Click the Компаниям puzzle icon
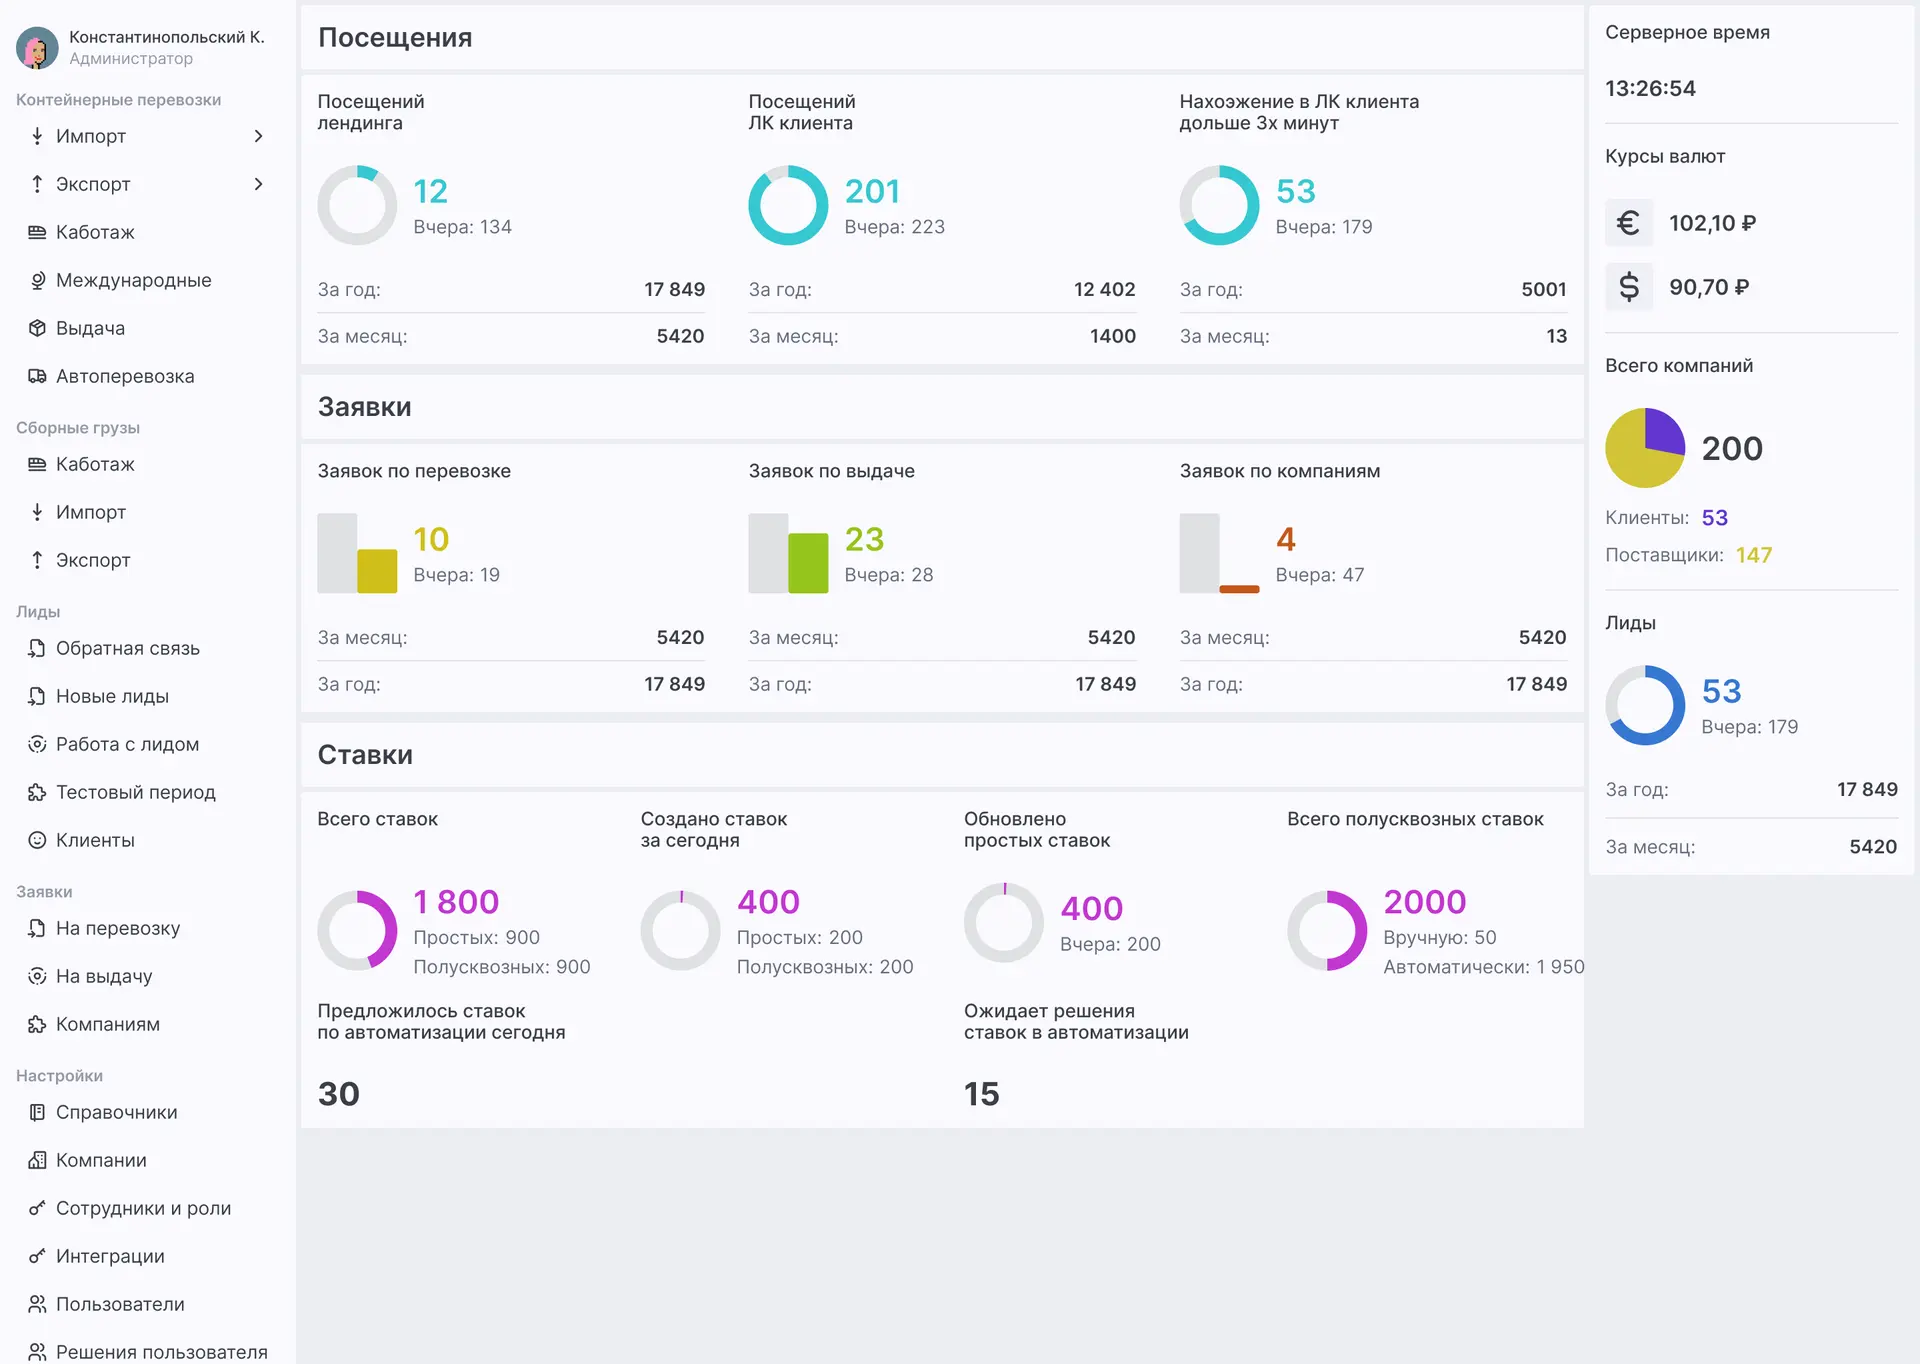Screen dimensions: 1920x1364 click(37, 1024)
